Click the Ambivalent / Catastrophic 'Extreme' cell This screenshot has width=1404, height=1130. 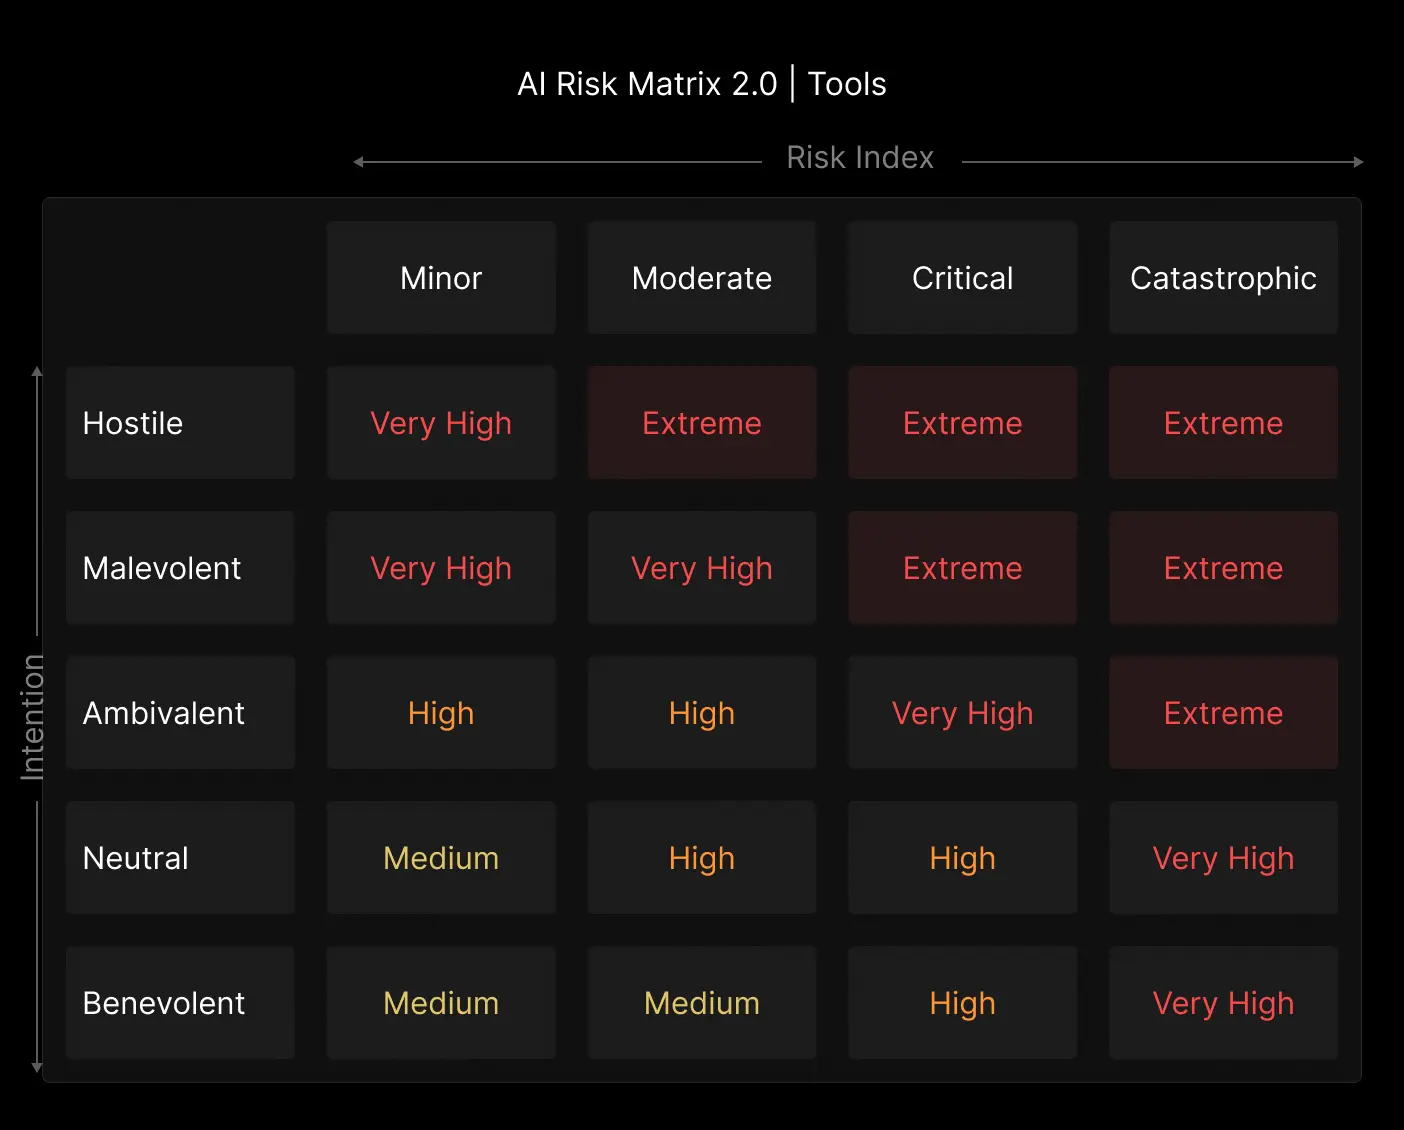pyautogui.click(x=1224, y=713)
